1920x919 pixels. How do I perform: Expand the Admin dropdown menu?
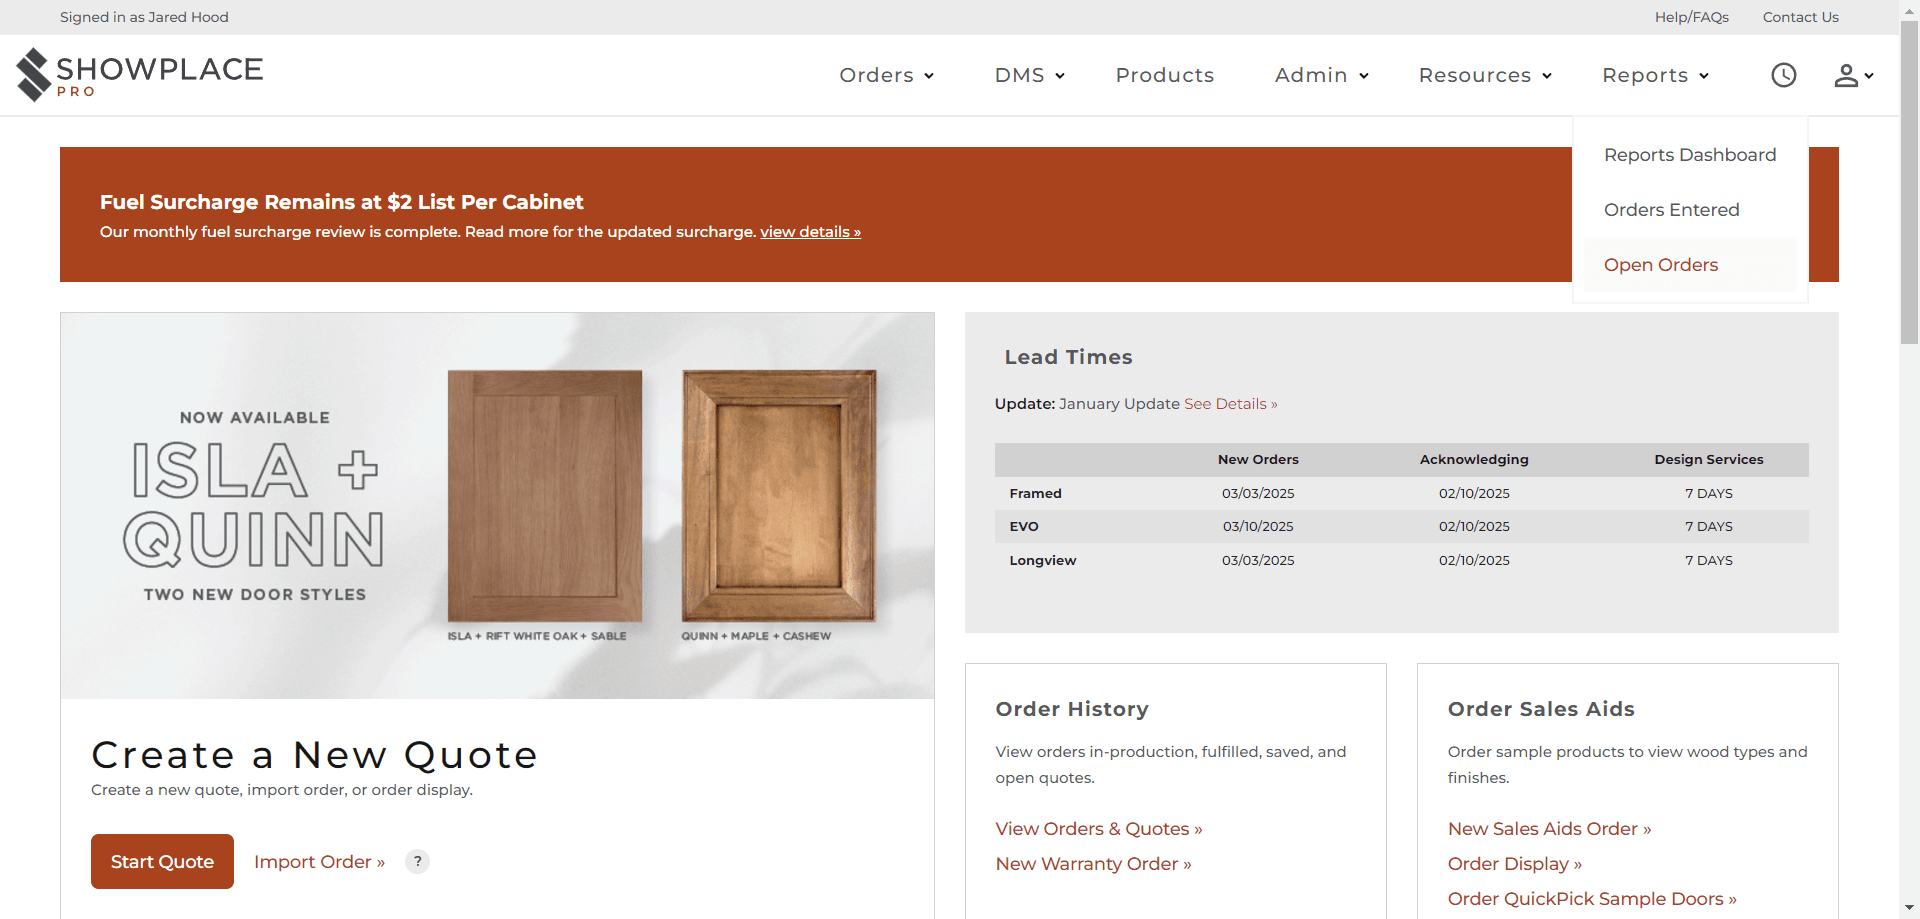click(1322, 75)
